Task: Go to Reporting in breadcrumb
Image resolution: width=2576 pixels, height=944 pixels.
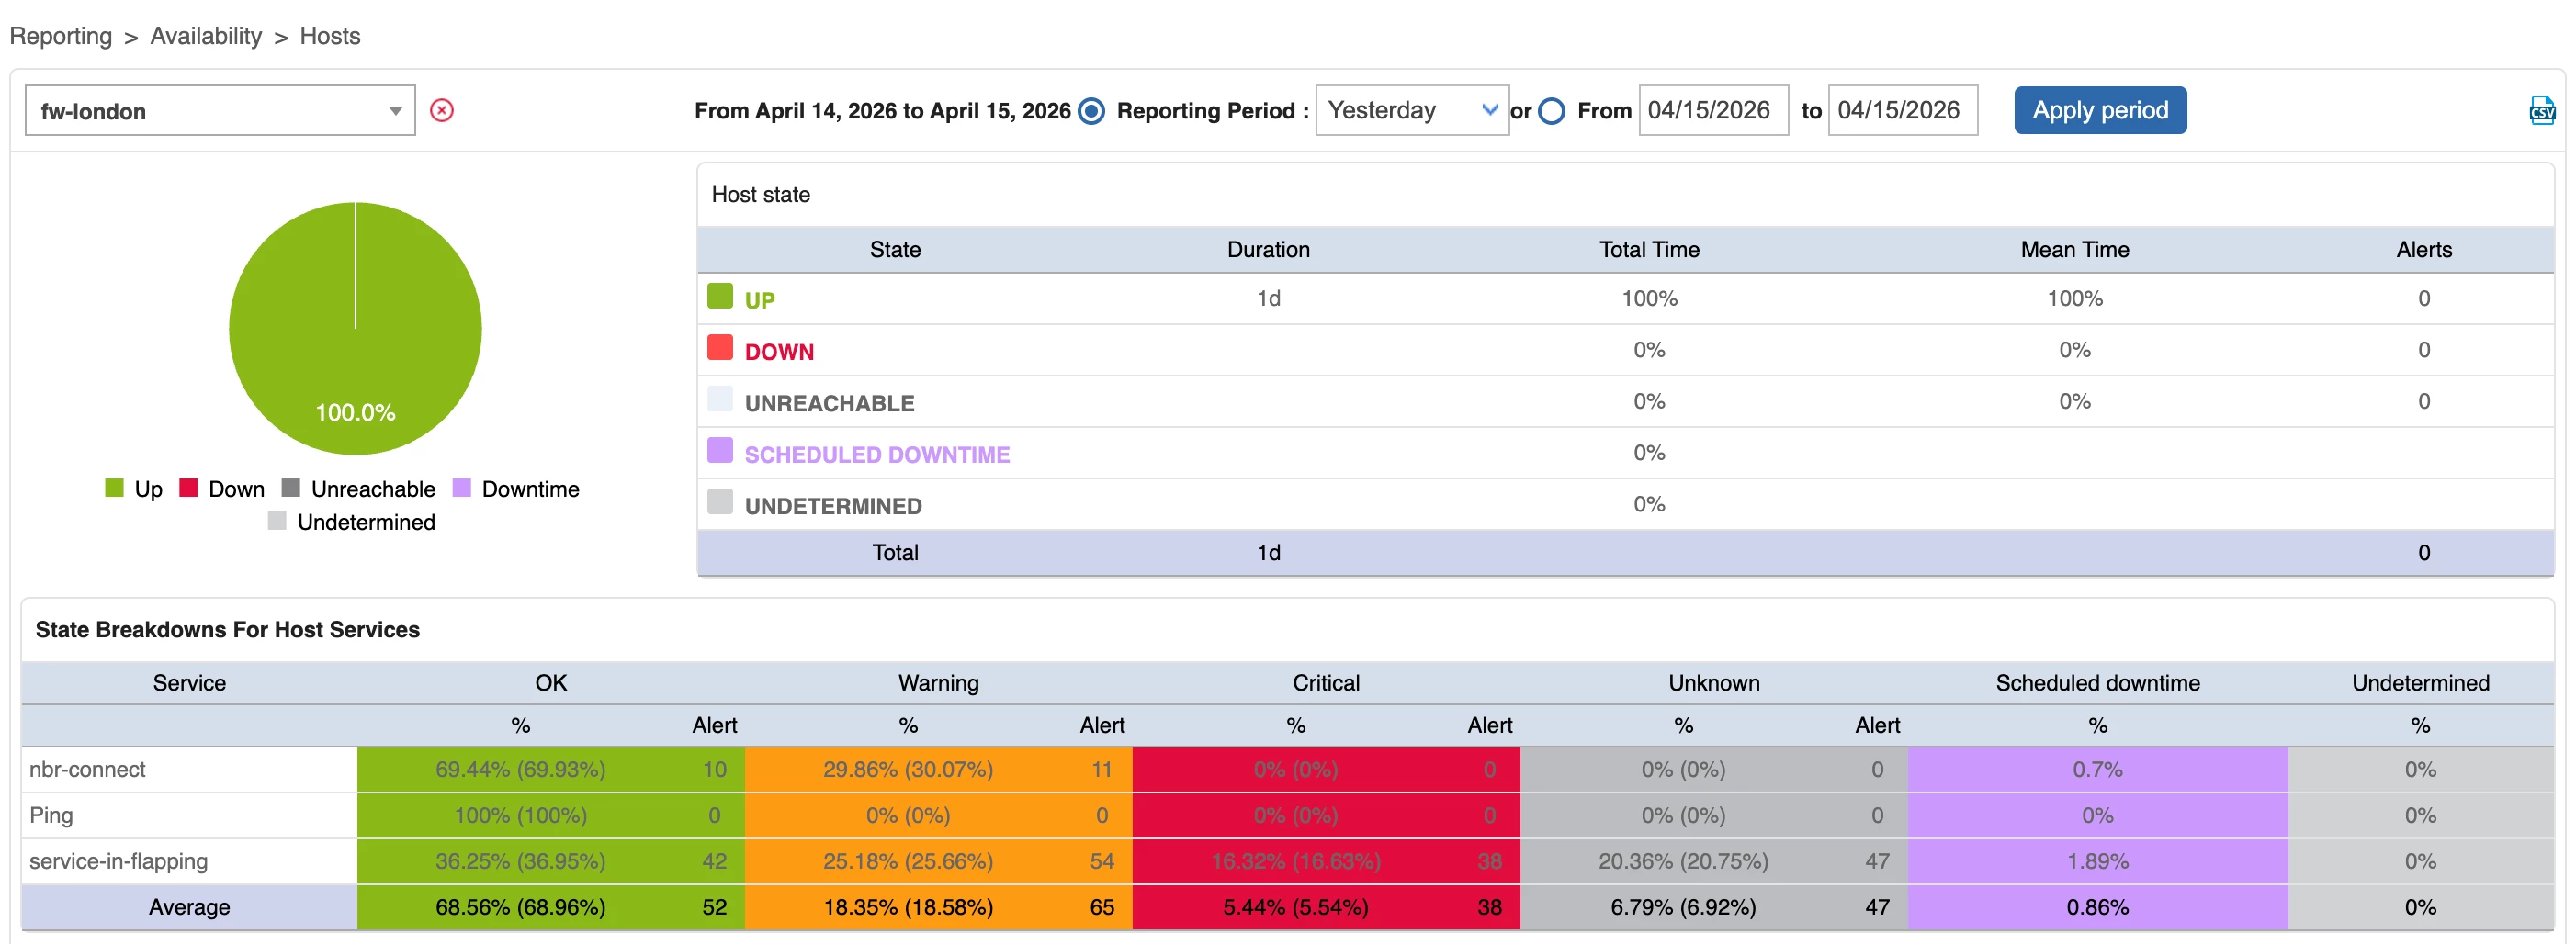Action: pyautogui.click(x=61, y=36)
